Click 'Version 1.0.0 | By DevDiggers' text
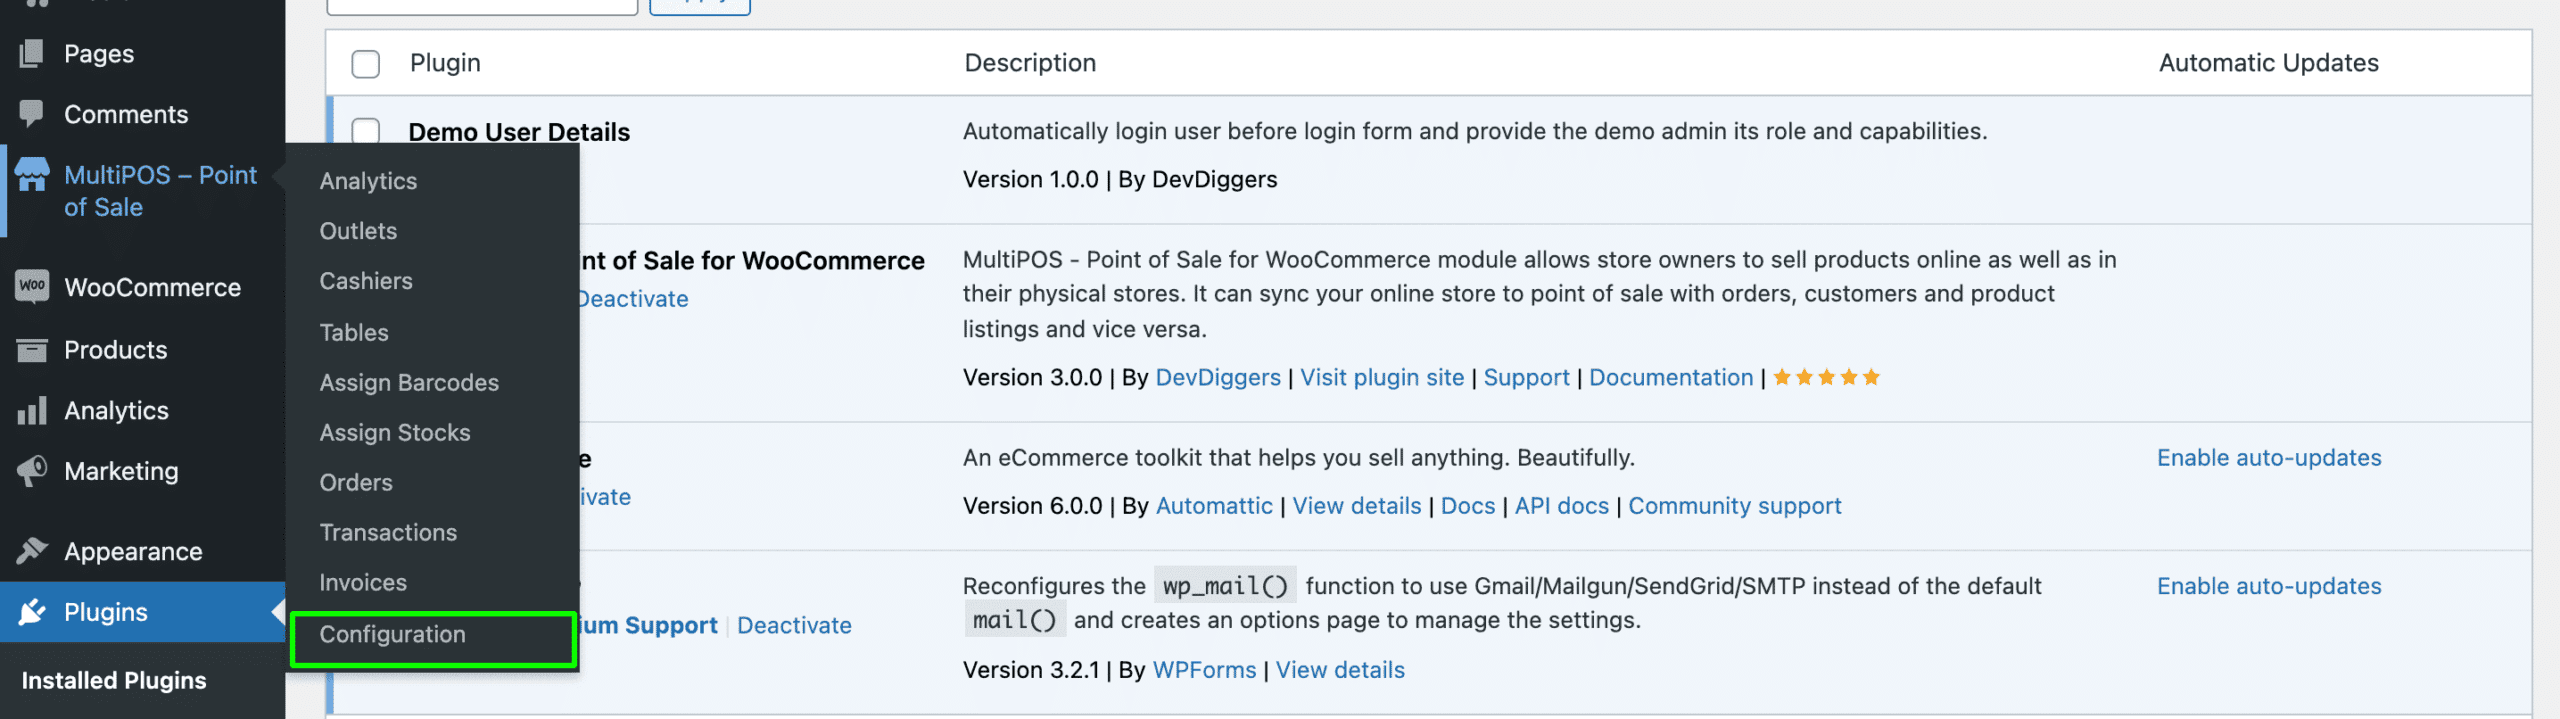Image resolution: width=2560 pixels, height=719 pixels. pyautogui.click(x=1120, y=179)
